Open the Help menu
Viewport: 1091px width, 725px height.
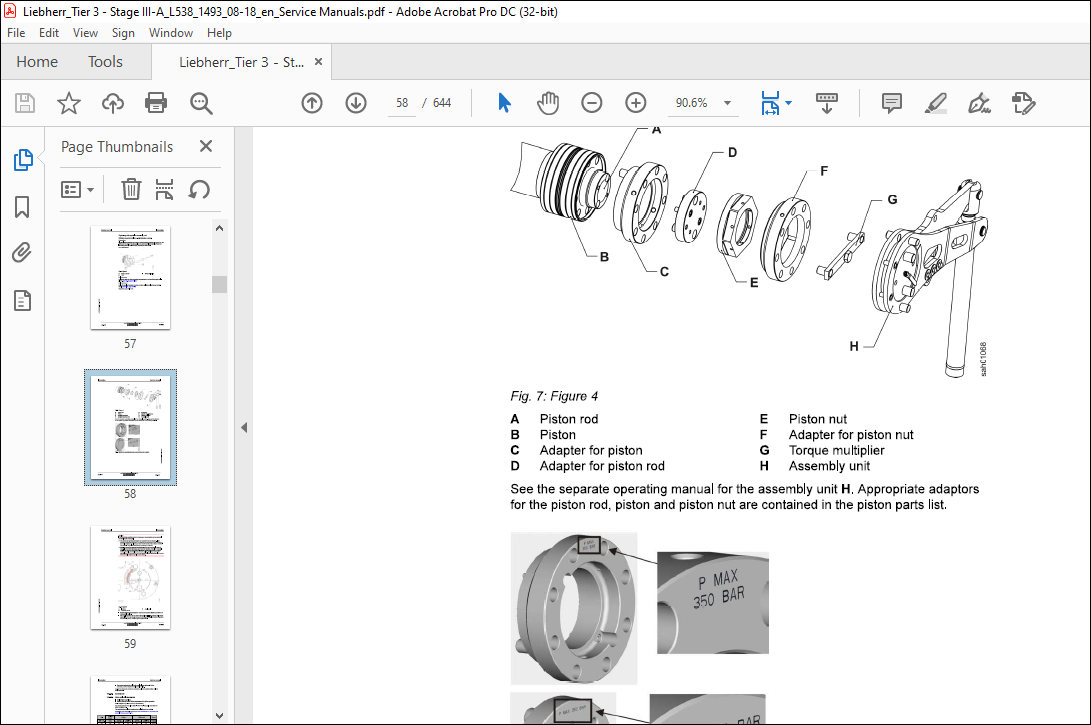219,33
